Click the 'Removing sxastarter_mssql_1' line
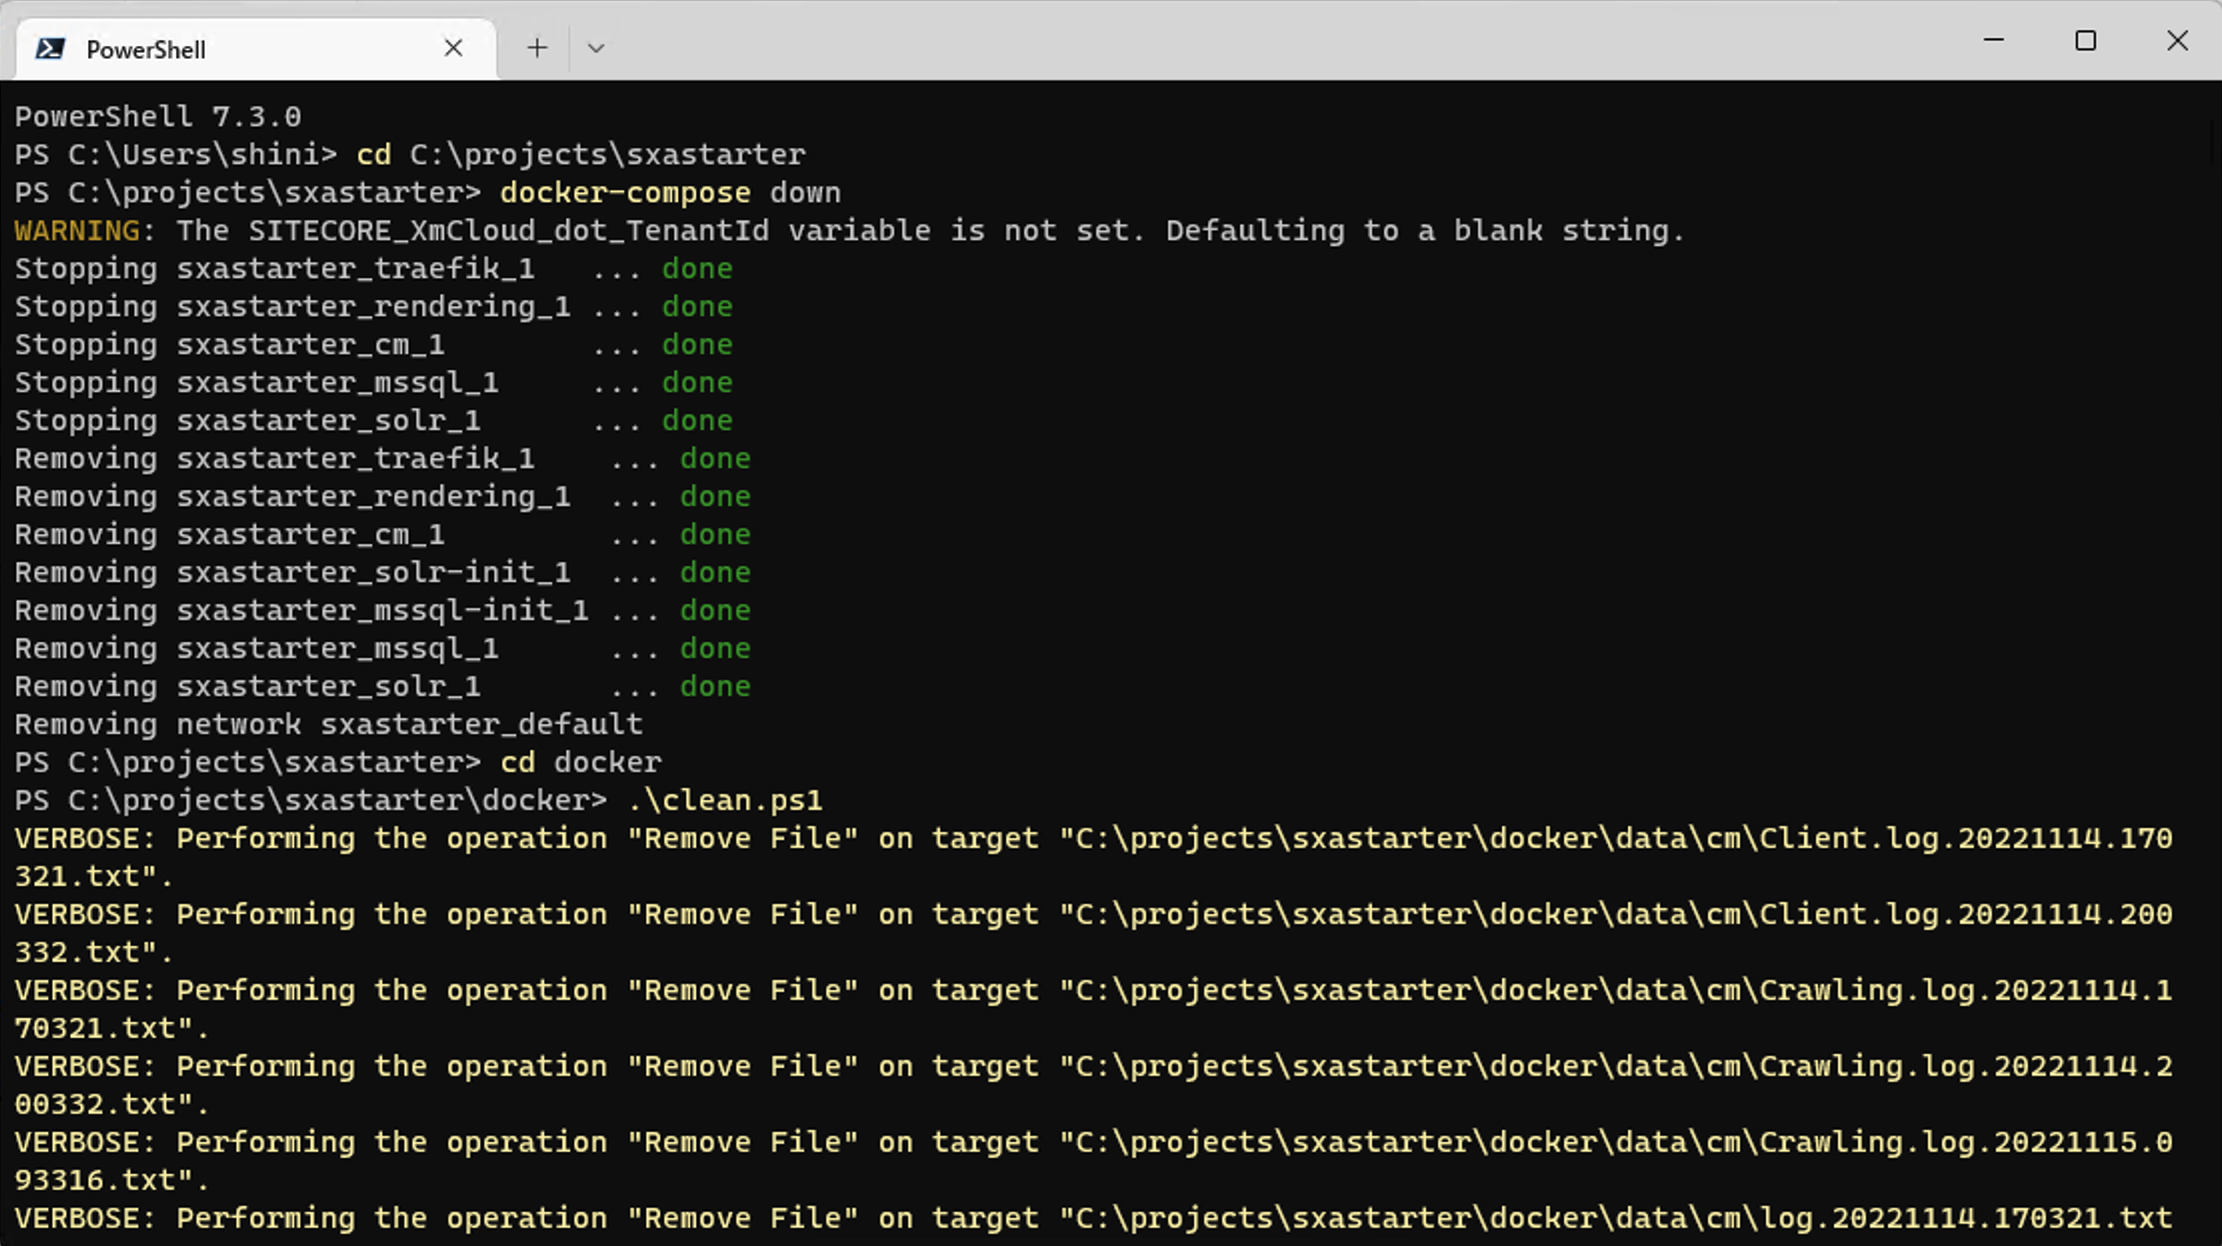The width and height of the screenshot is (2222, 1246). [x=382, y=649]
